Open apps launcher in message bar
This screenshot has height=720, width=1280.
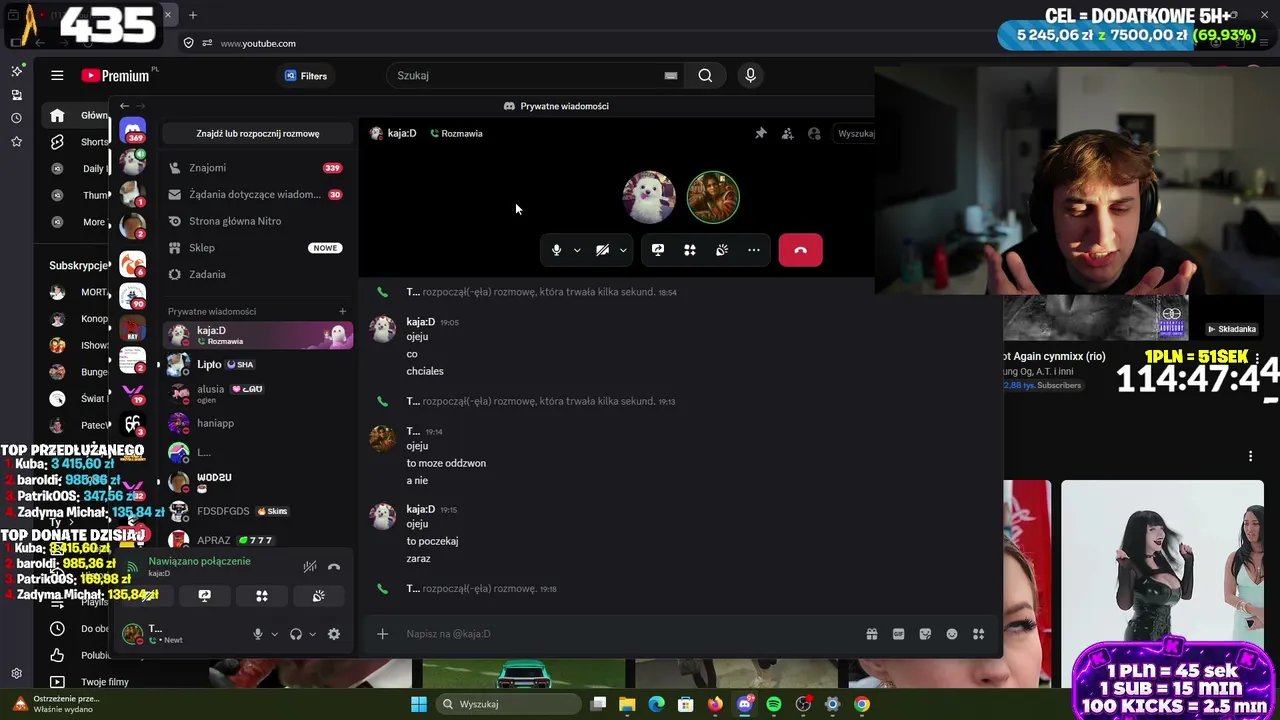click(x=979, y=634)
